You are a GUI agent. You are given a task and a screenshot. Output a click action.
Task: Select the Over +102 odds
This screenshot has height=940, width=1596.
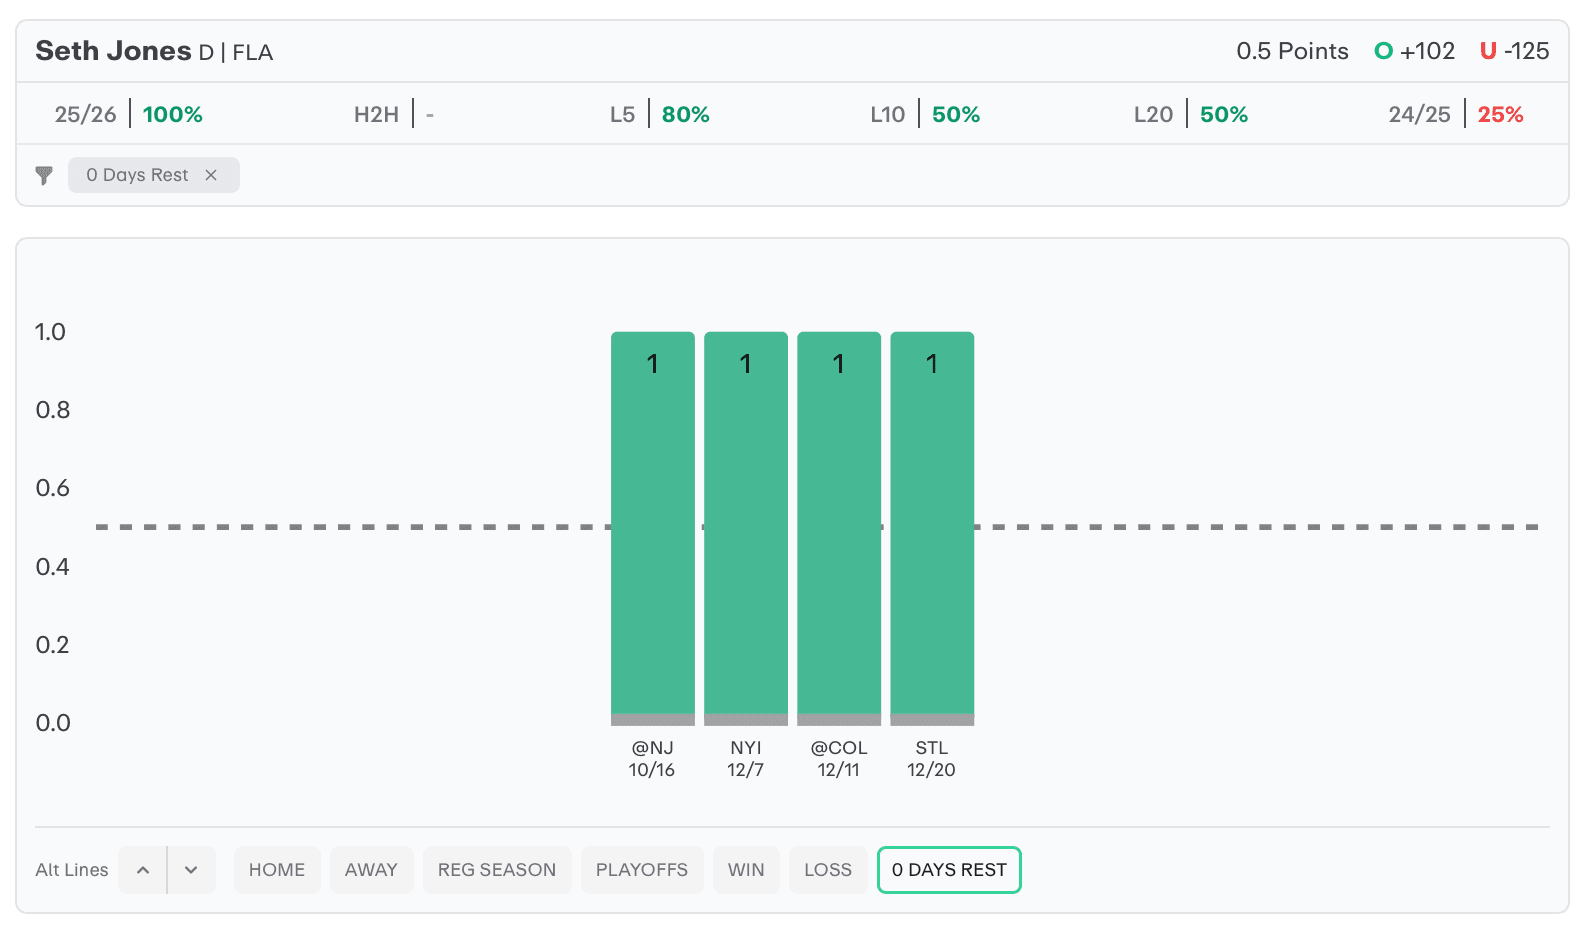tap(1415, 51)
